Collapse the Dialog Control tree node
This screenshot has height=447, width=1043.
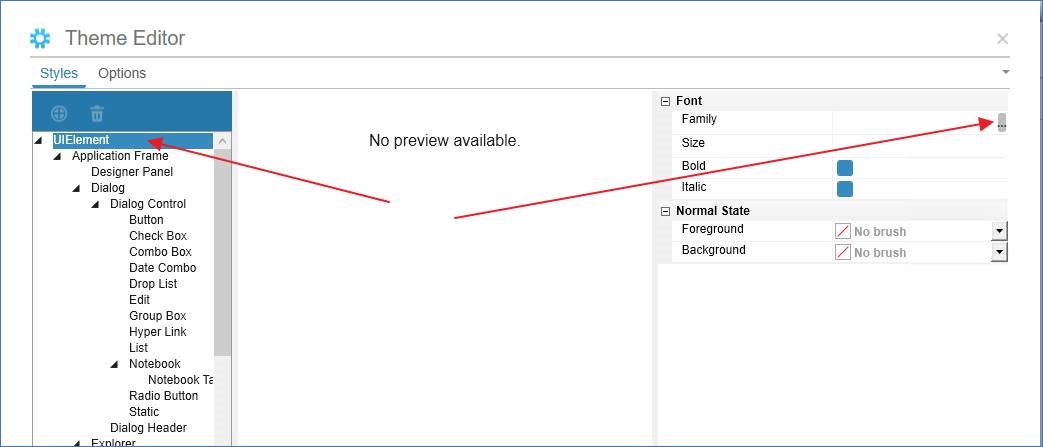(95, 204)
